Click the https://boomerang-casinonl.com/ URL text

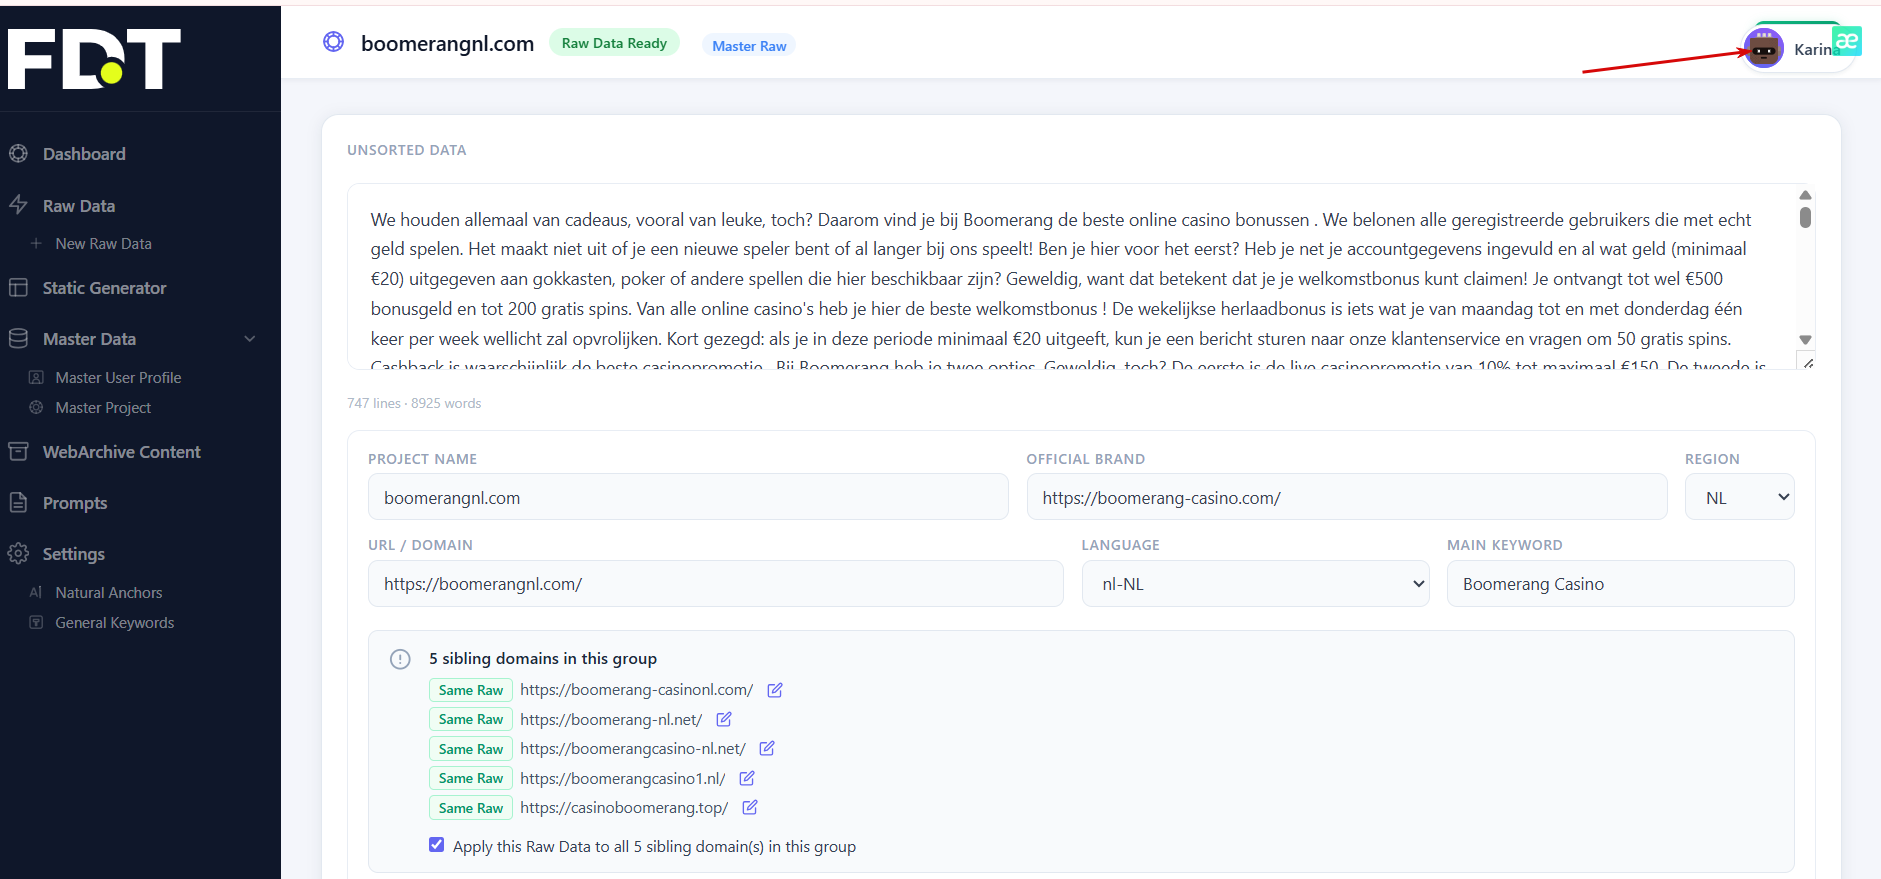coord(637,690)
